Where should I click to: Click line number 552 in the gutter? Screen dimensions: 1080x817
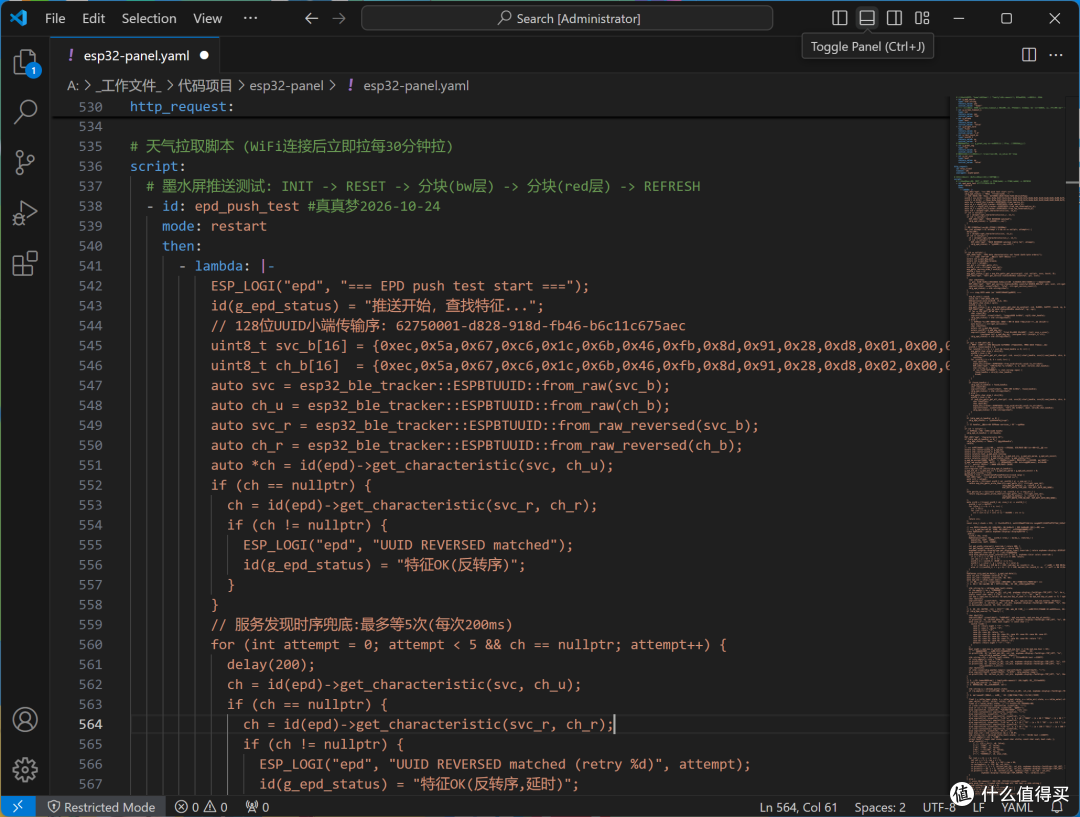90,485
